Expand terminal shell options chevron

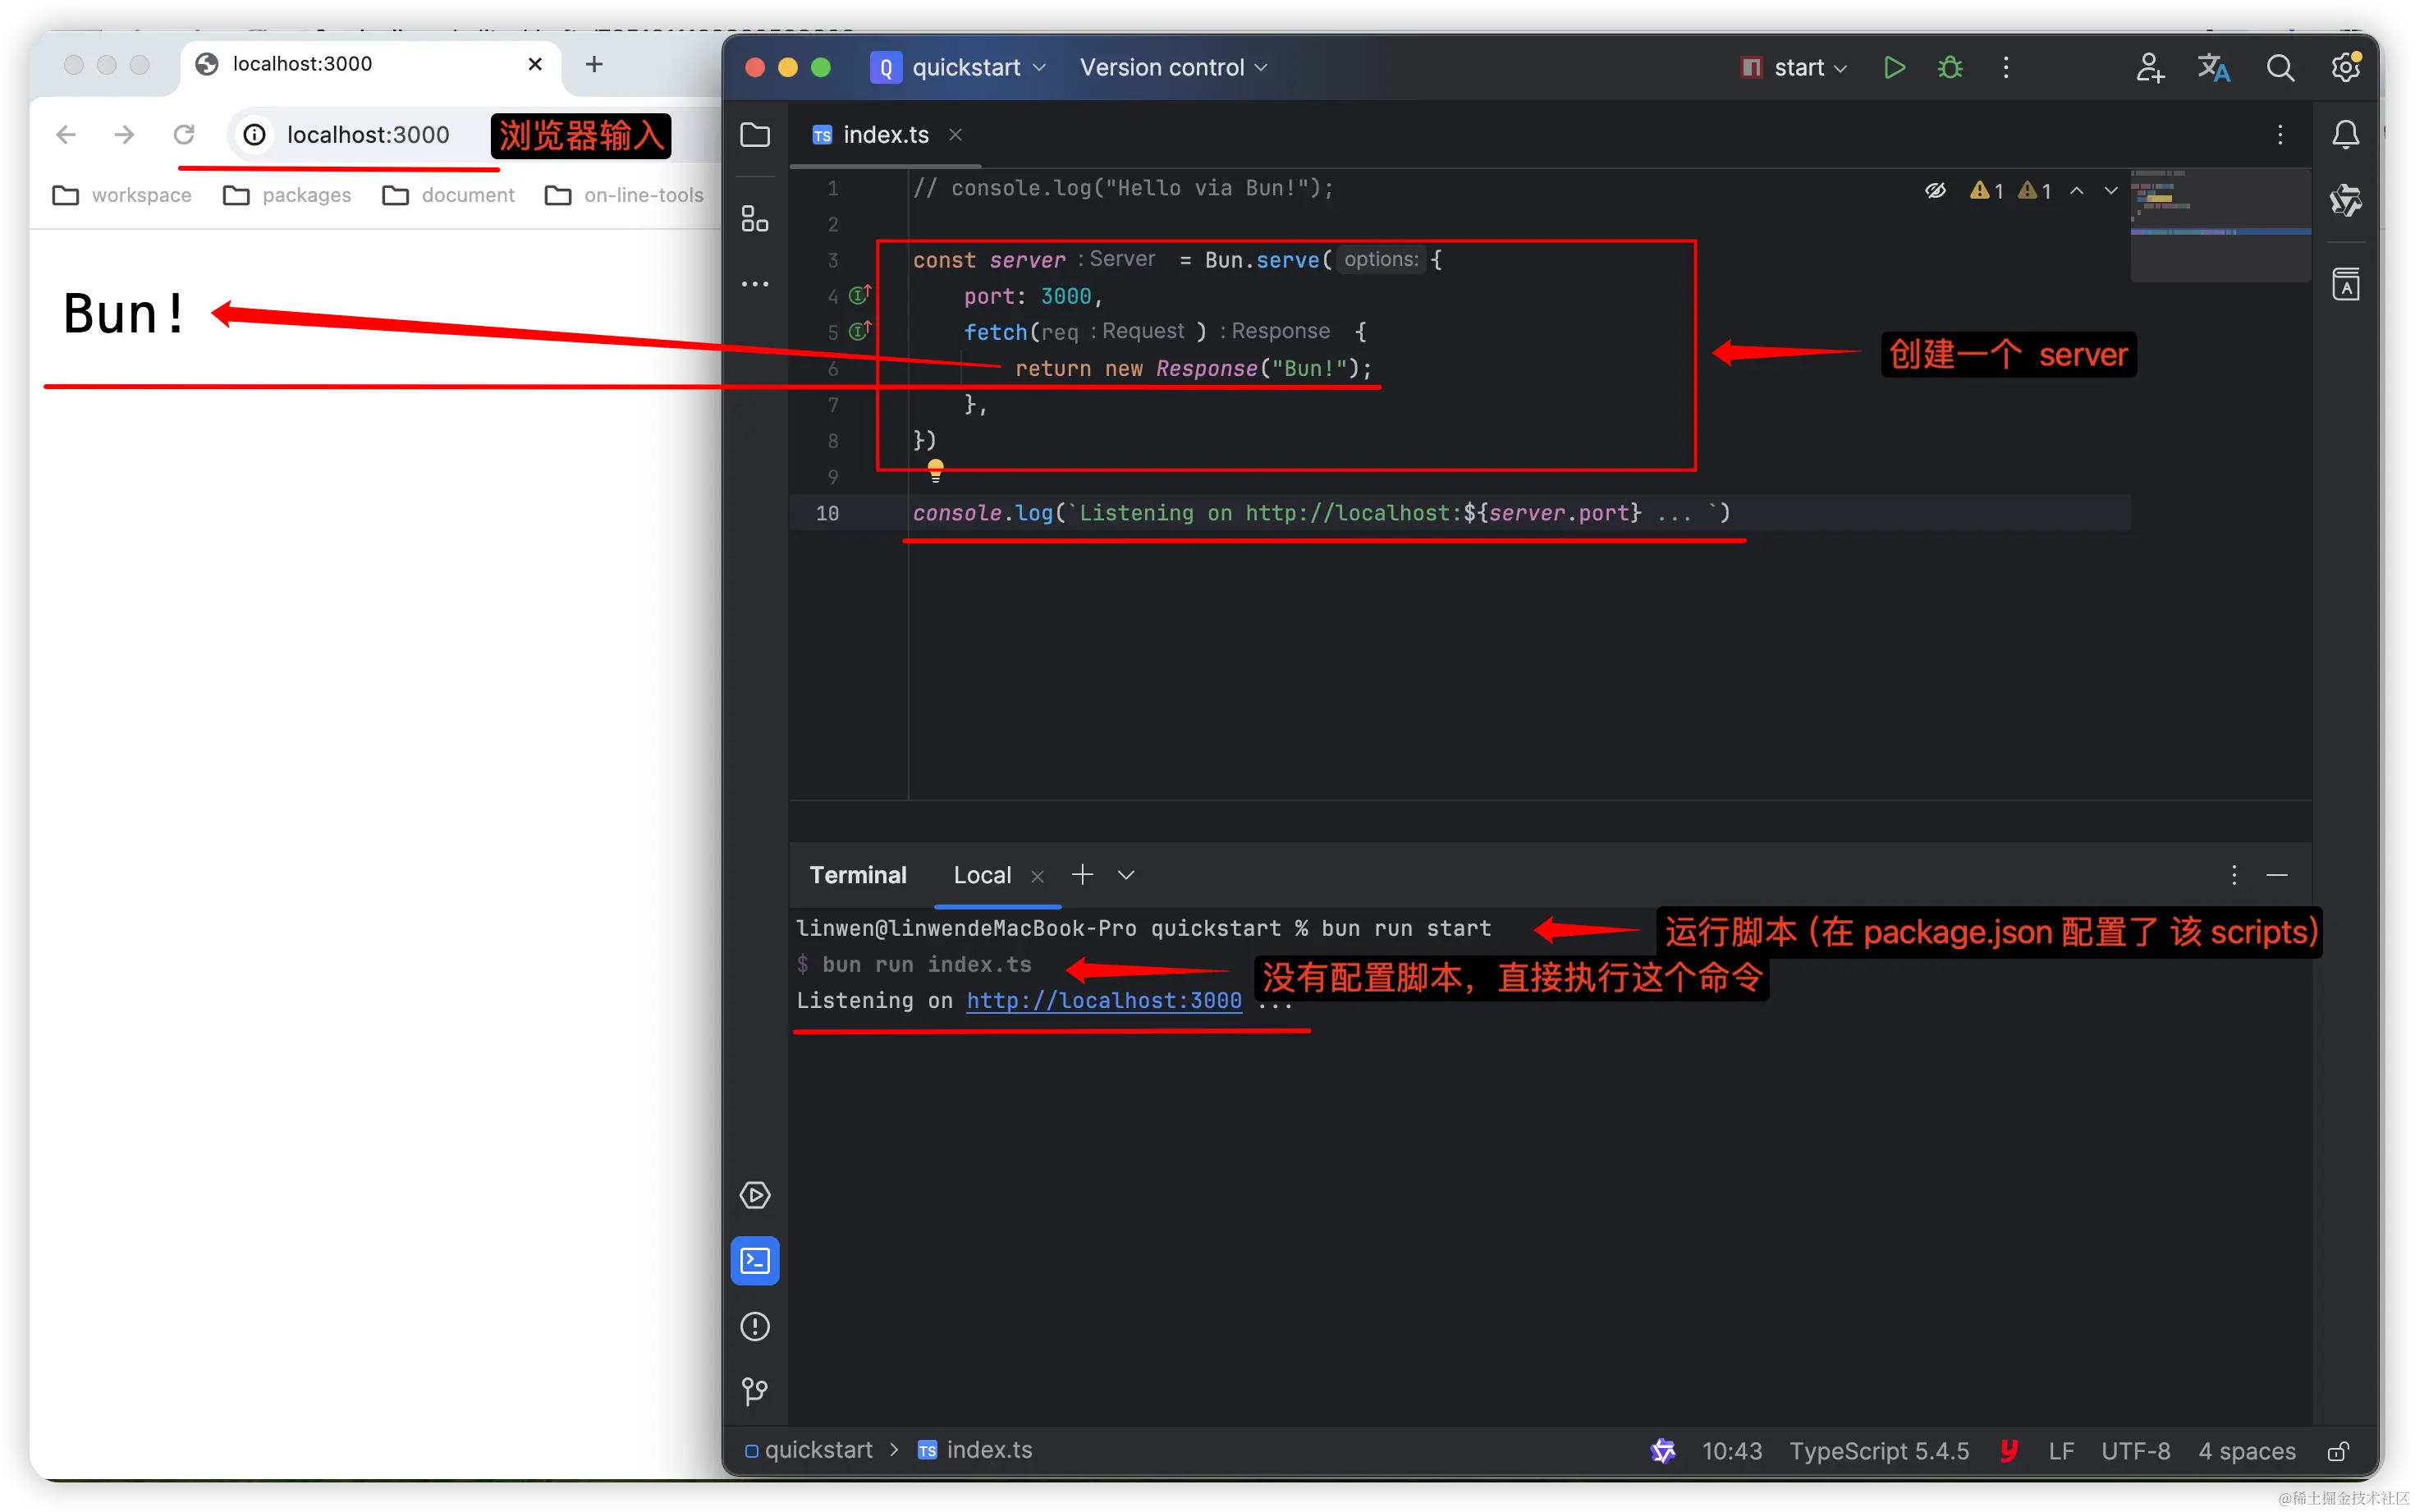1126,875
